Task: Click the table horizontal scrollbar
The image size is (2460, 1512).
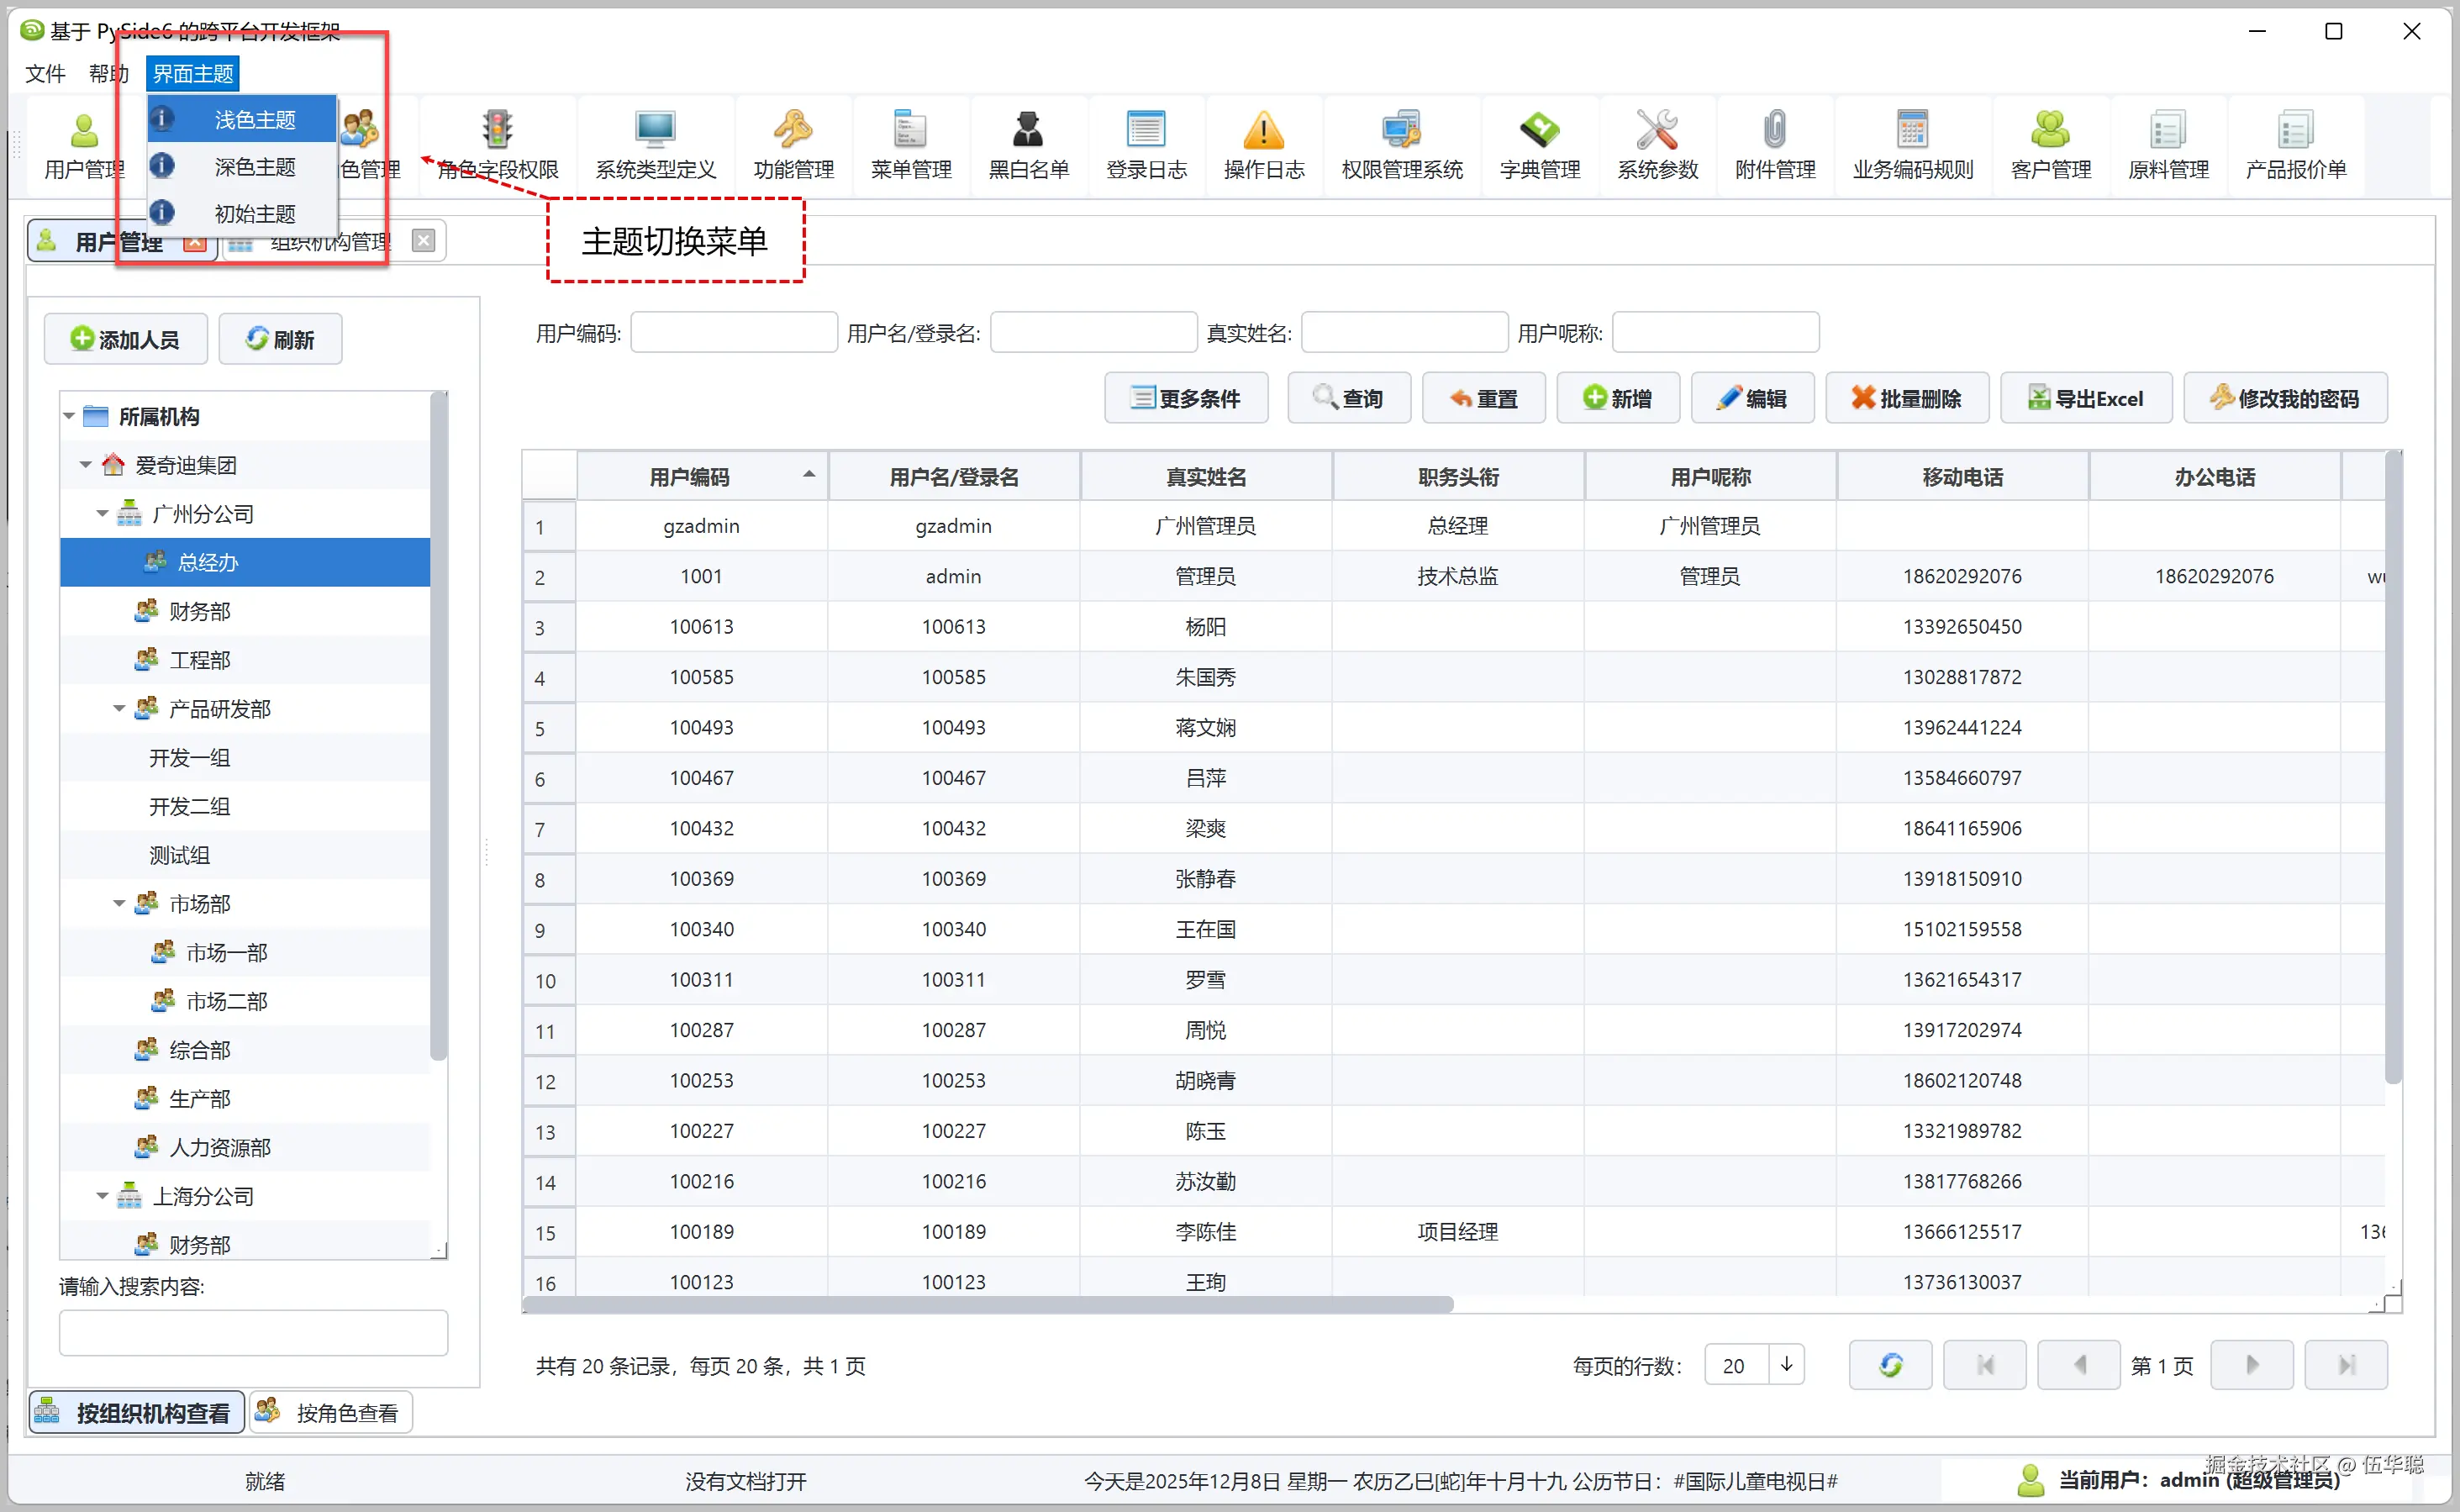Action: 987,1305
